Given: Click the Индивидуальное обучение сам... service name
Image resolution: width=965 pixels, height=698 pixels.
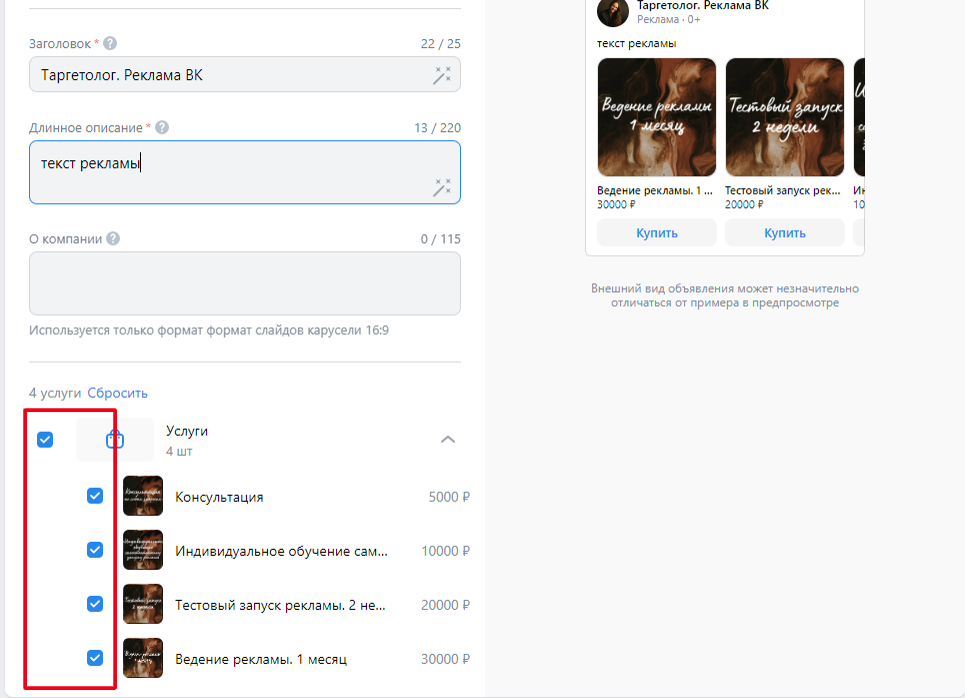Looking at the screenshot, I should [x=281, y=552].
